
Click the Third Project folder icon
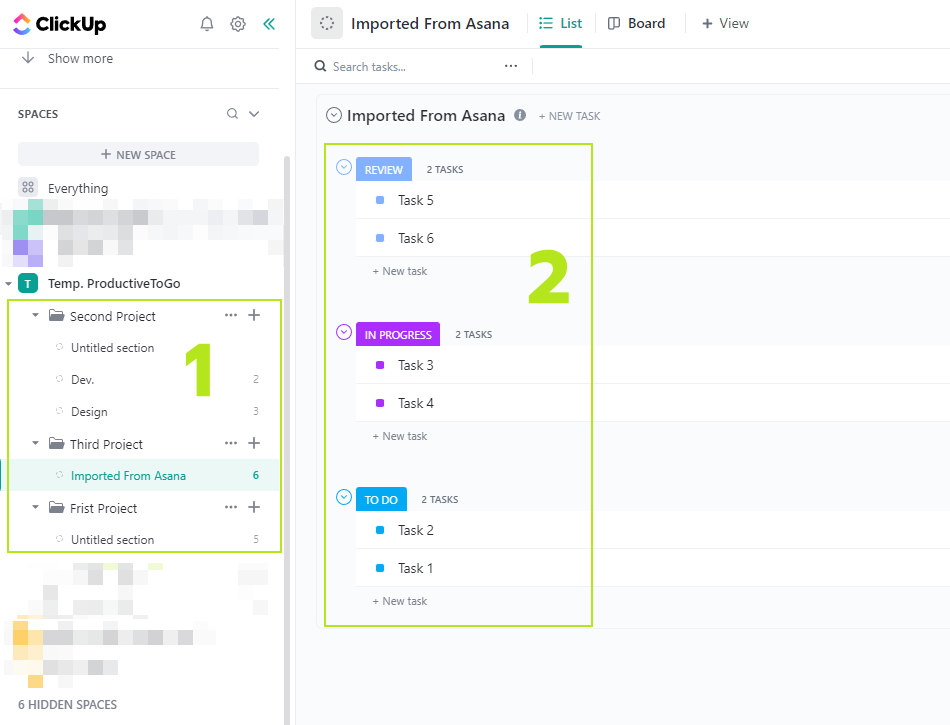click(56, 443)
